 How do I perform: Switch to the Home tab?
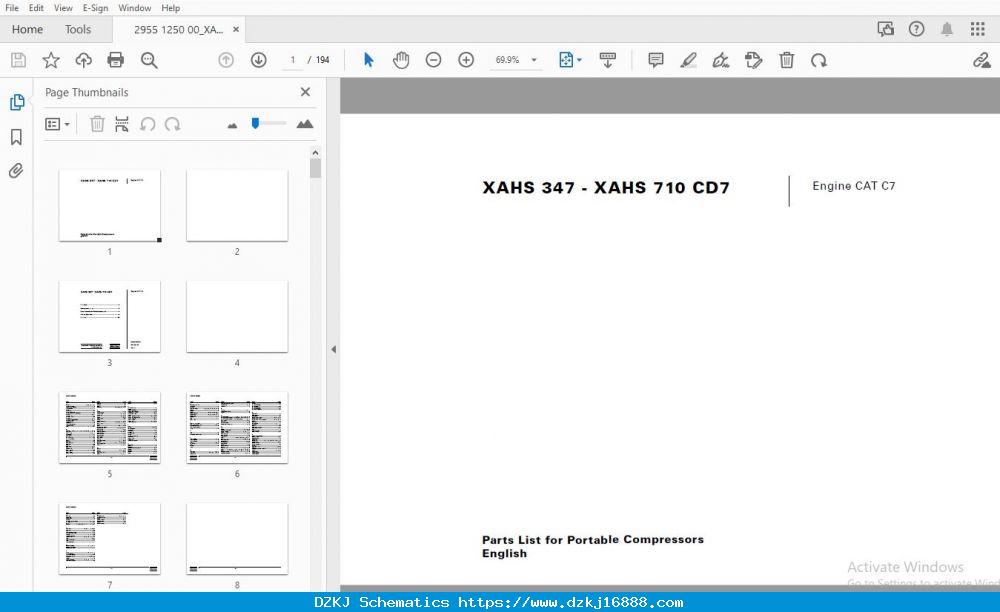pos(27,29)
